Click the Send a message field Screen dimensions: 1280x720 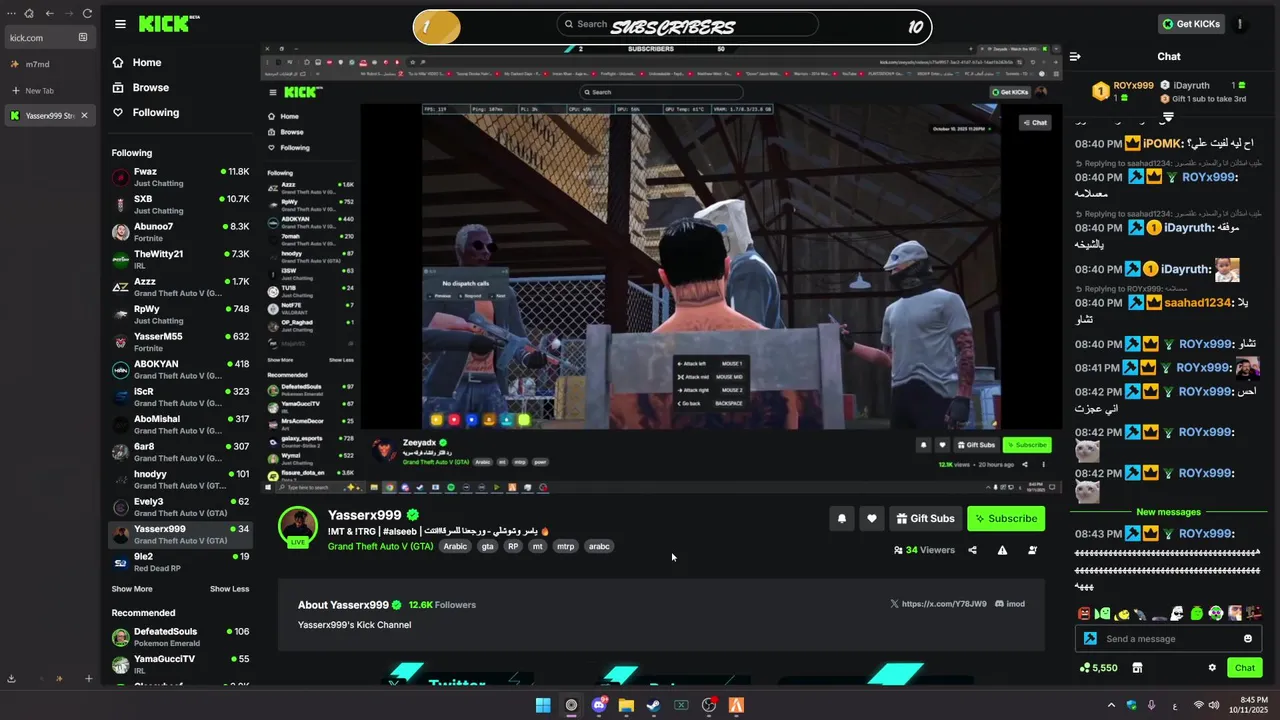click(x=1170, y=639)
